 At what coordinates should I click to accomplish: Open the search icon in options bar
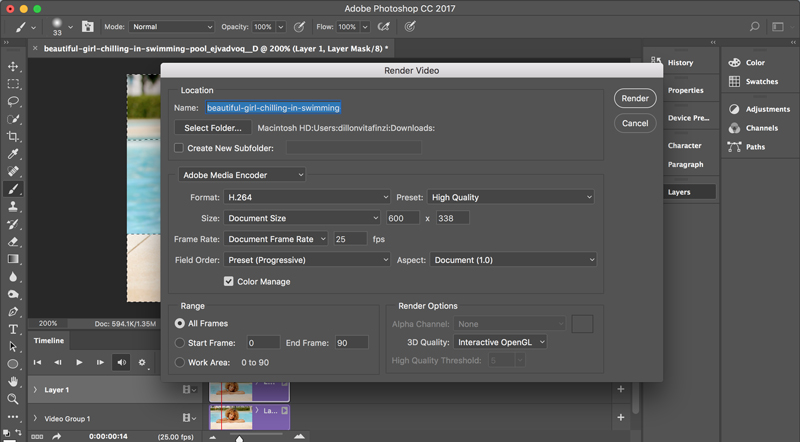(755, 27)
